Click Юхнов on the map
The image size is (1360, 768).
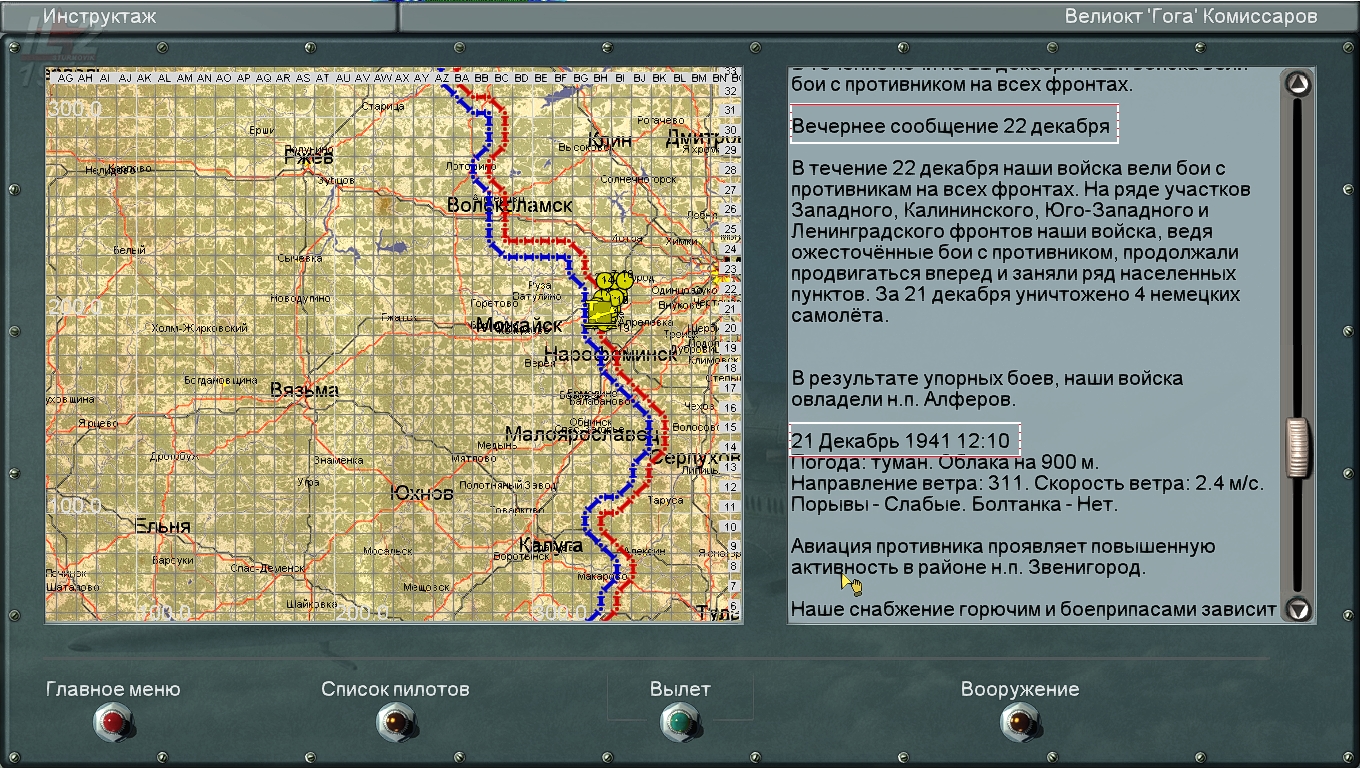click(421, 493)
